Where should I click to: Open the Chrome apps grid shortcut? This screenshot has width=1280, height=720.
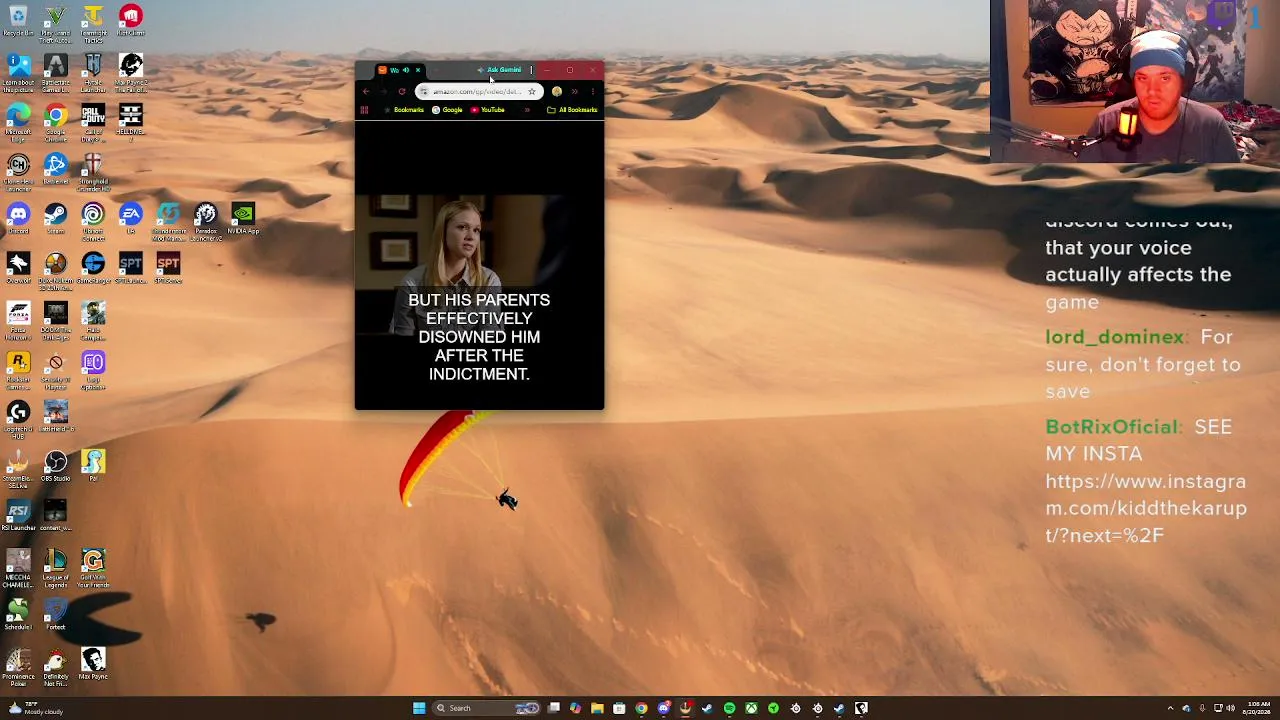364,110
